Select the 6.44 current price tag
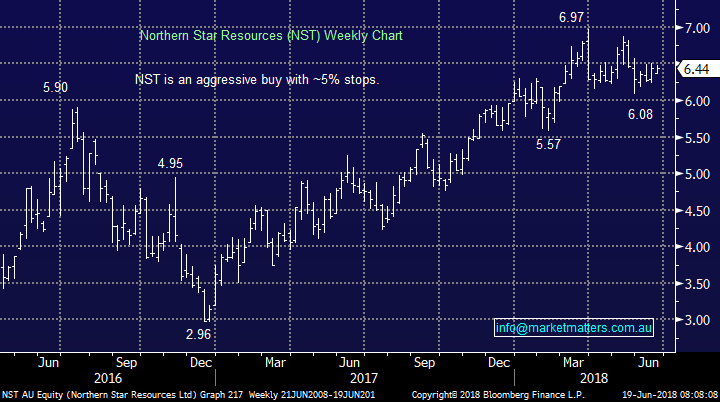 tap(695, 69)
